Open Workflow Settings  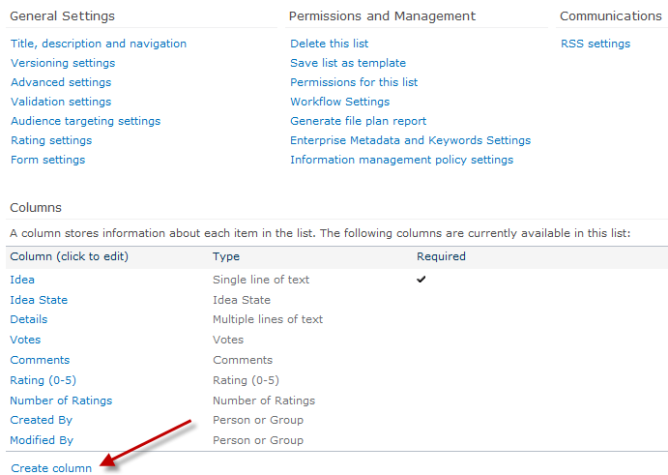point(340,102)
